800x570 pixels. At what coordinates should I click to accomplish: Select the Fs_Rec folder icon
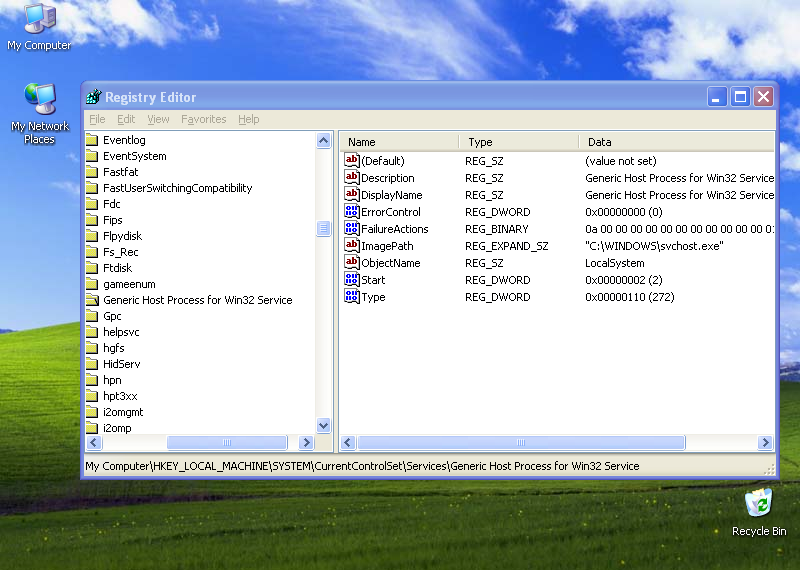92,252
